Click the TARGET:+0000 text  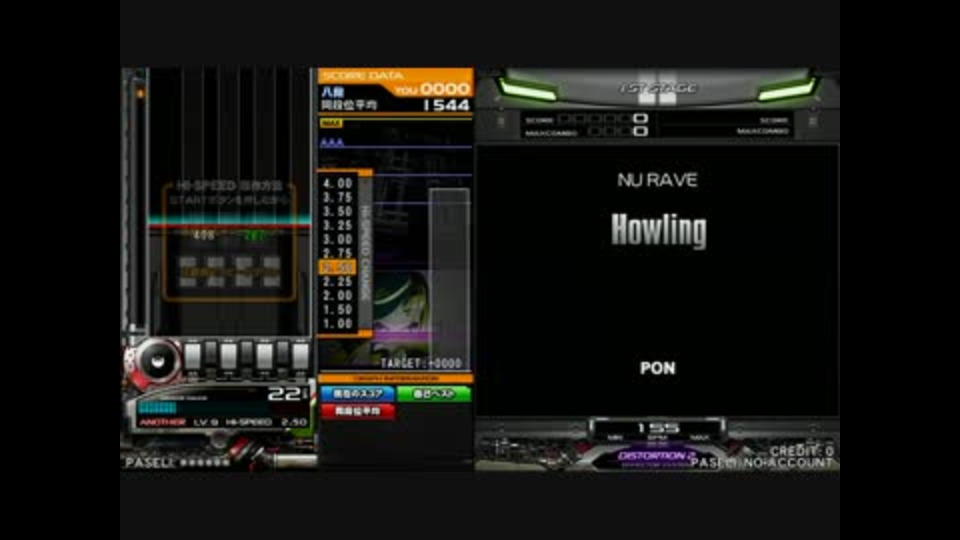[421, 364]
